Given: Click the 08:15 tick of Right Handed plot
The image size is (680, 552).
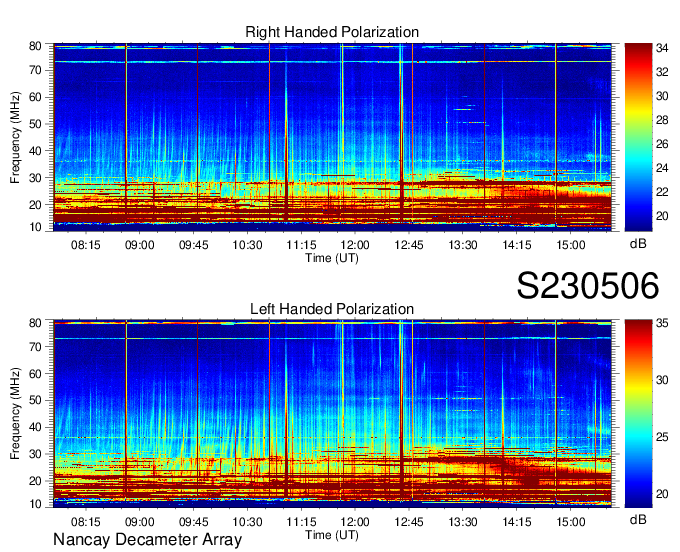Looking at the screenshot, I should coord(85,245).
